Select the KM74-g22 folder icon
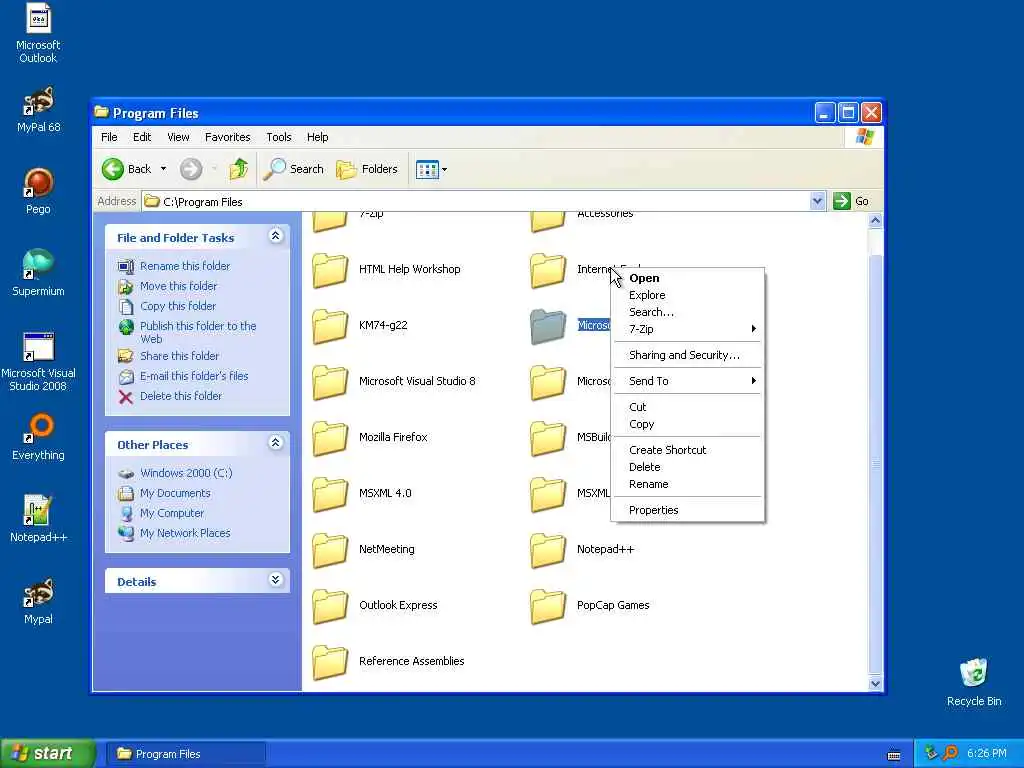Image resolution: width=1024 pixels, height=768 pixels. [x=330, y=326]
